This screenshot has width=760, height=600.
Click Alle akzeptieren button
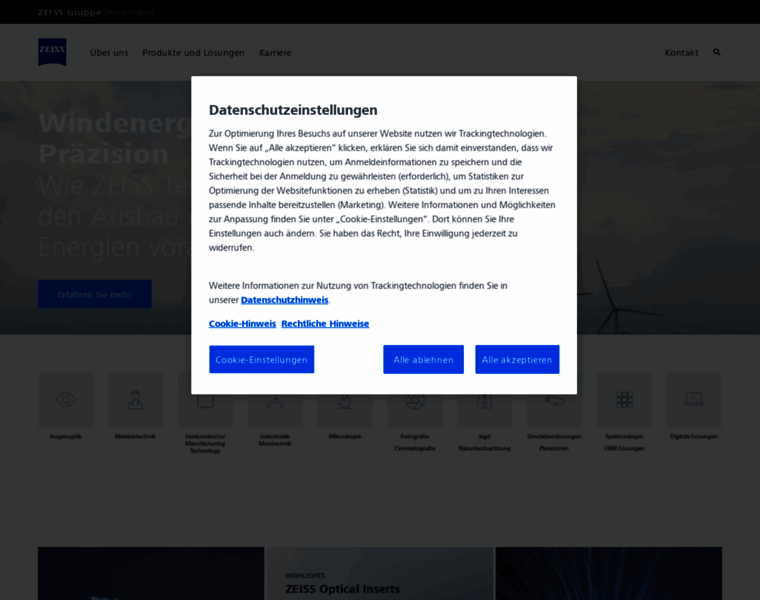(517, 360)
